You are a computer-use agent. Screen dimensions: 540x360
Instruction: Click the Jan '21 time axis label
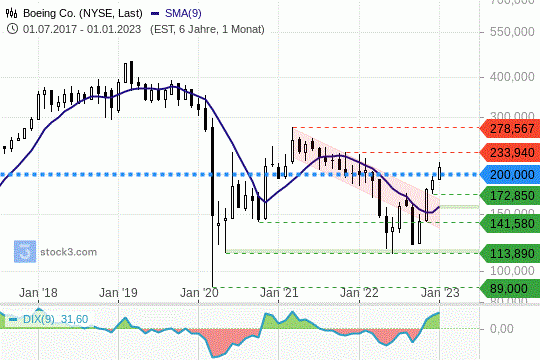[279, 293]
